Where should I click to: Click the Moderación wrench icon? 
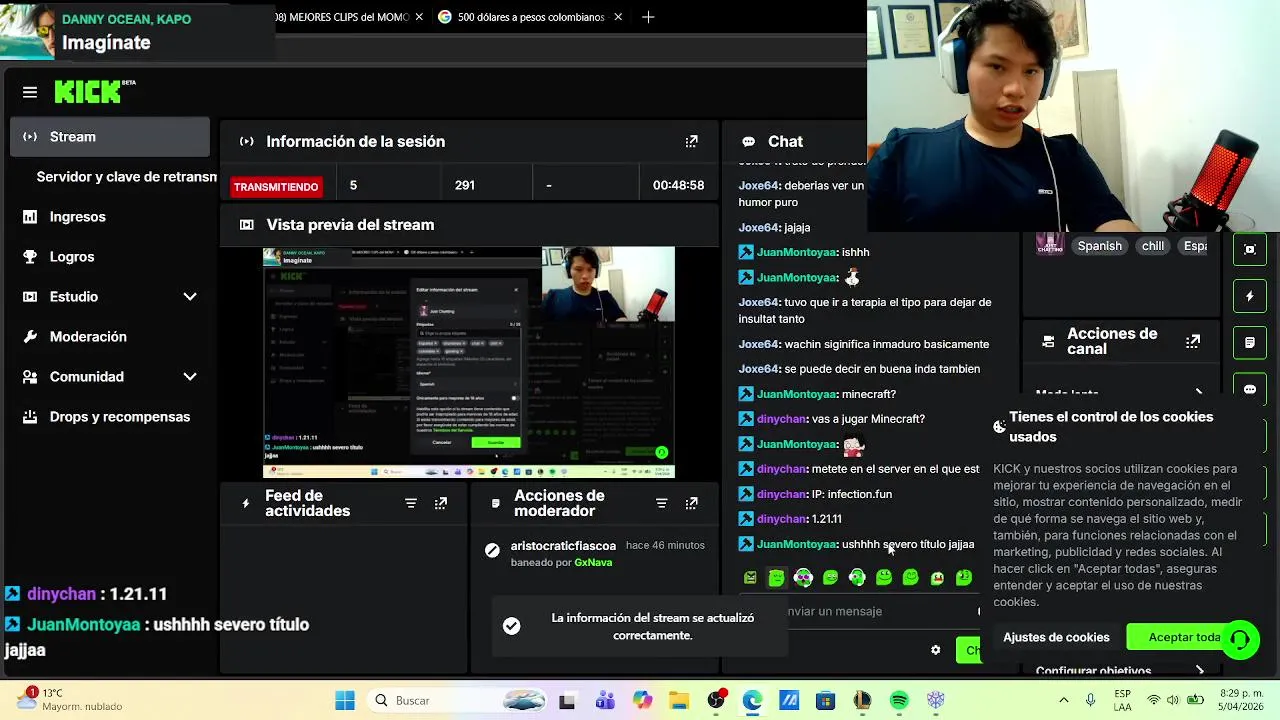pyautogui.click(x=30, y=337)
